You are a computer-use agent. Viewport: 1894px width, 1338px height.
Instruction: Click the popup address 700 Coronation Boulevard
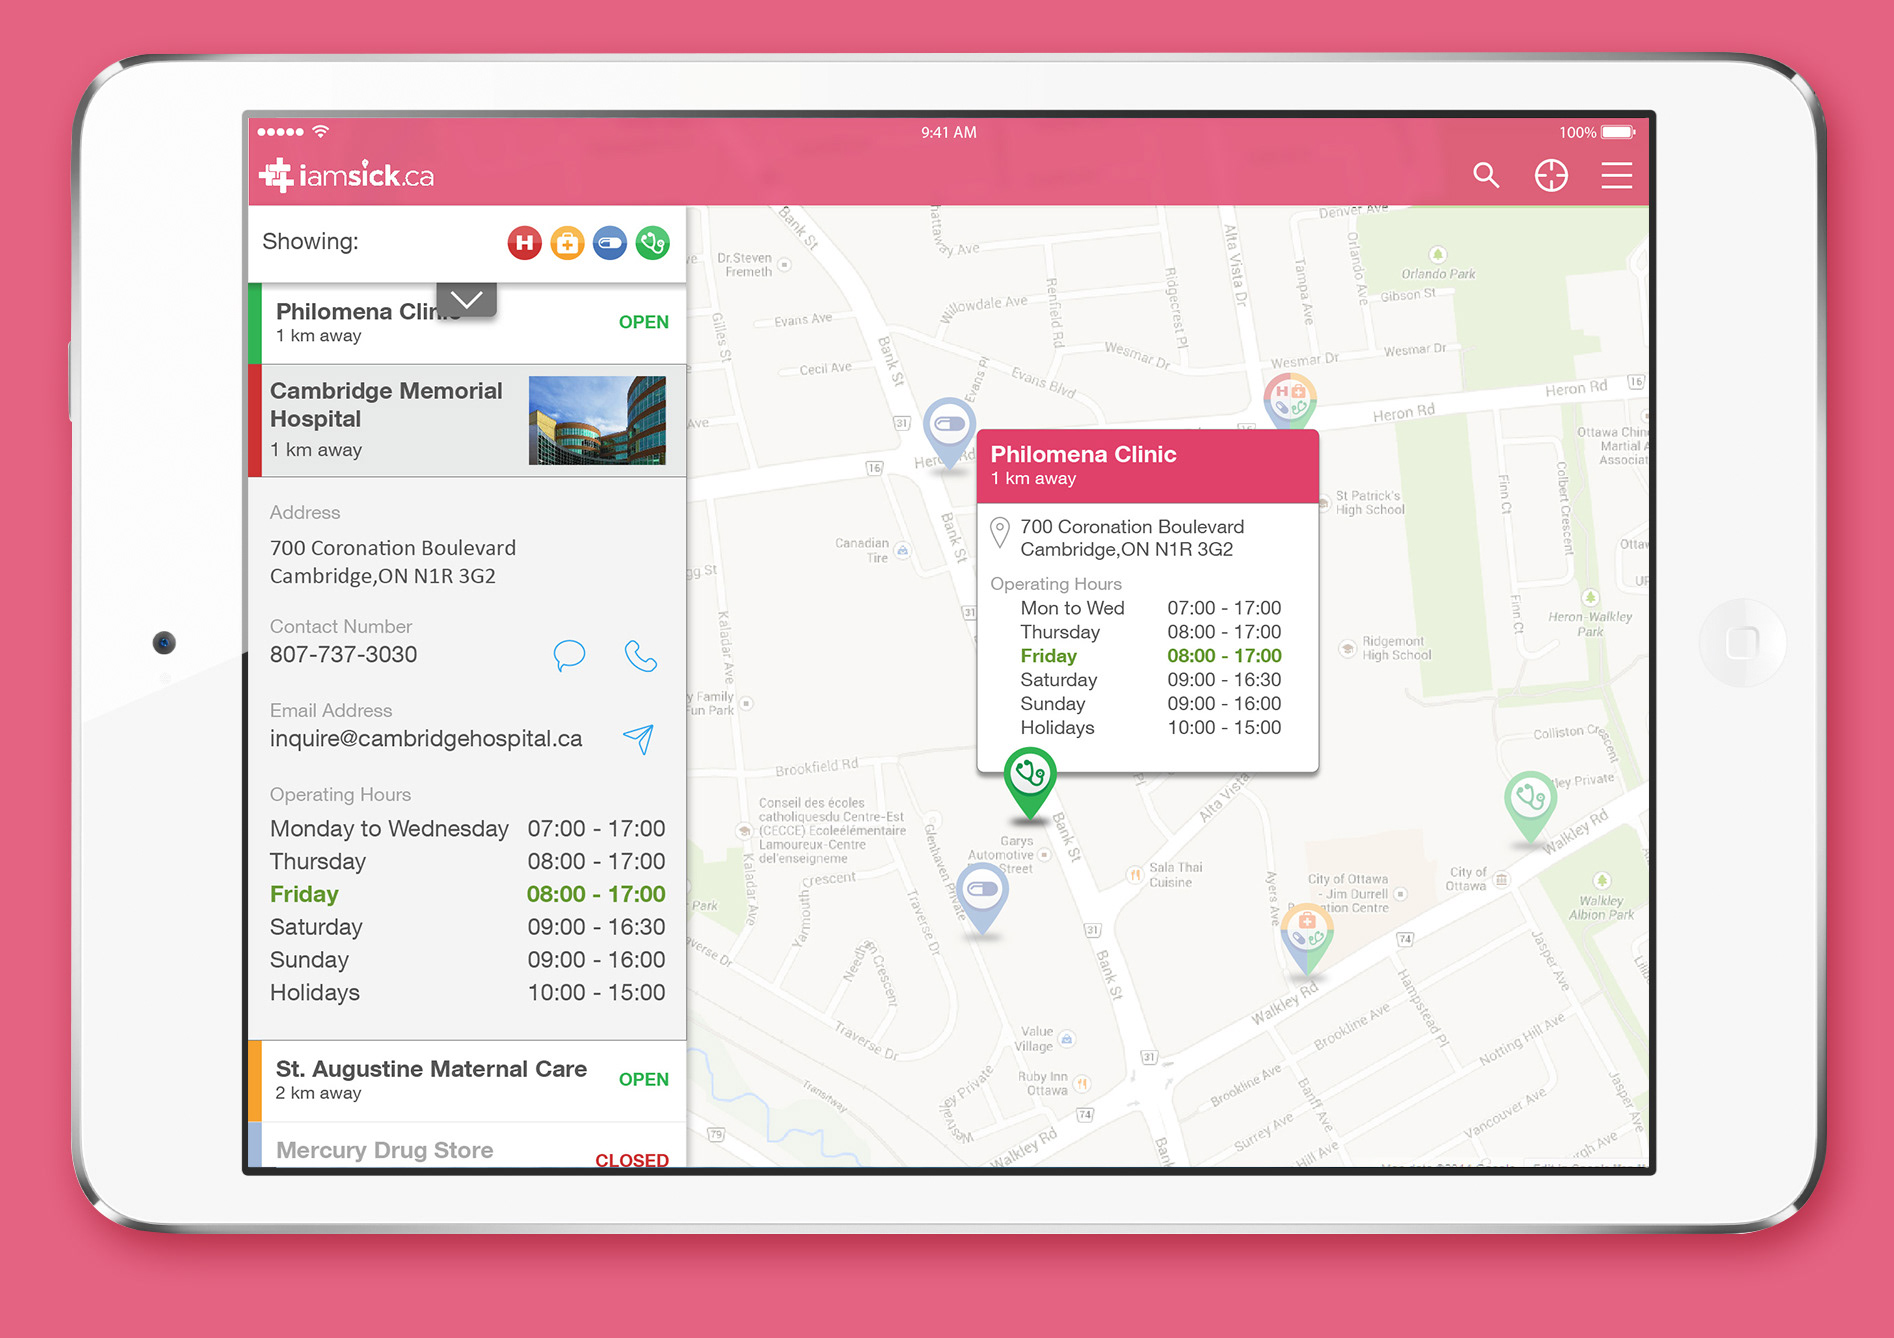(x=1132, y=538)
